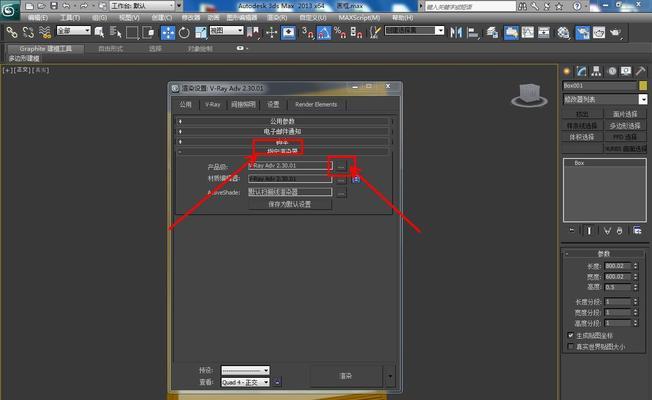This screenshot has height=400, width=652.
Task: Collapse the Assign Renderer rollout
Action: pos(282,151)
